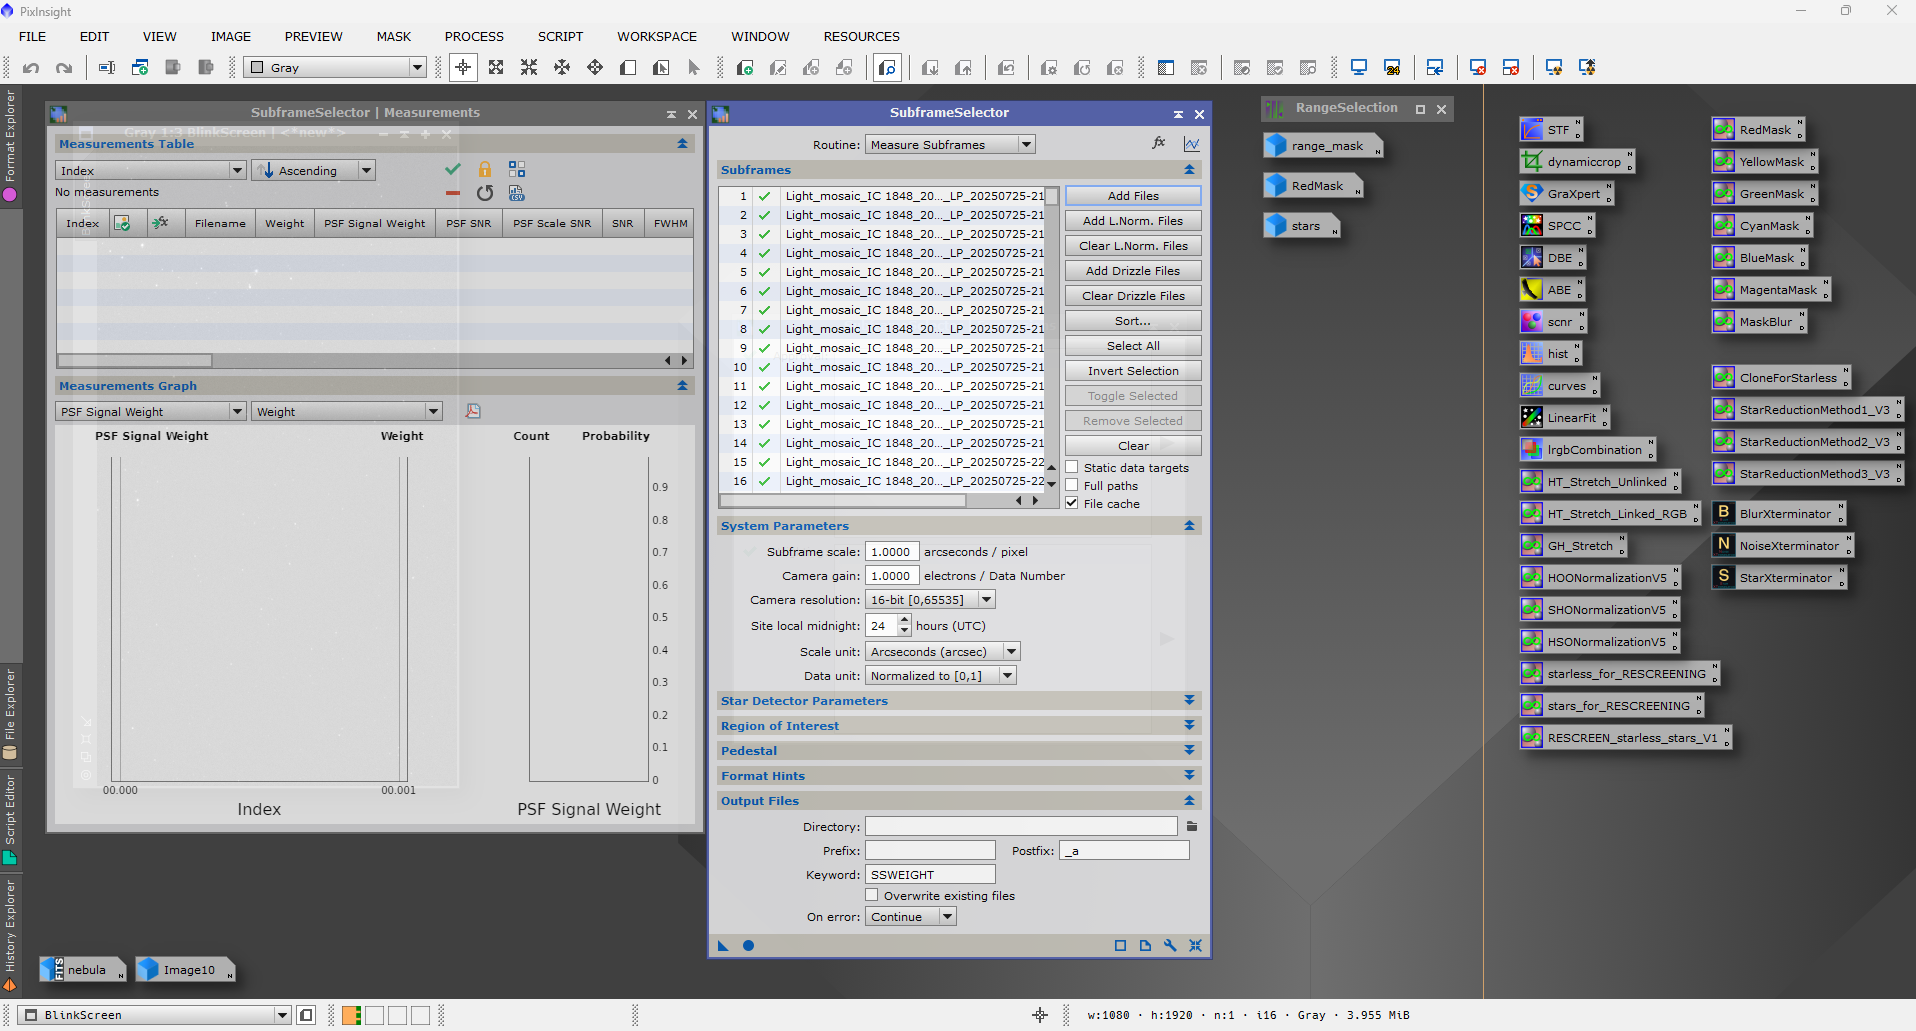Viewport: 1916px width, 1031px height.
Task: Click the Add Files button
Action: [1132, 196]
